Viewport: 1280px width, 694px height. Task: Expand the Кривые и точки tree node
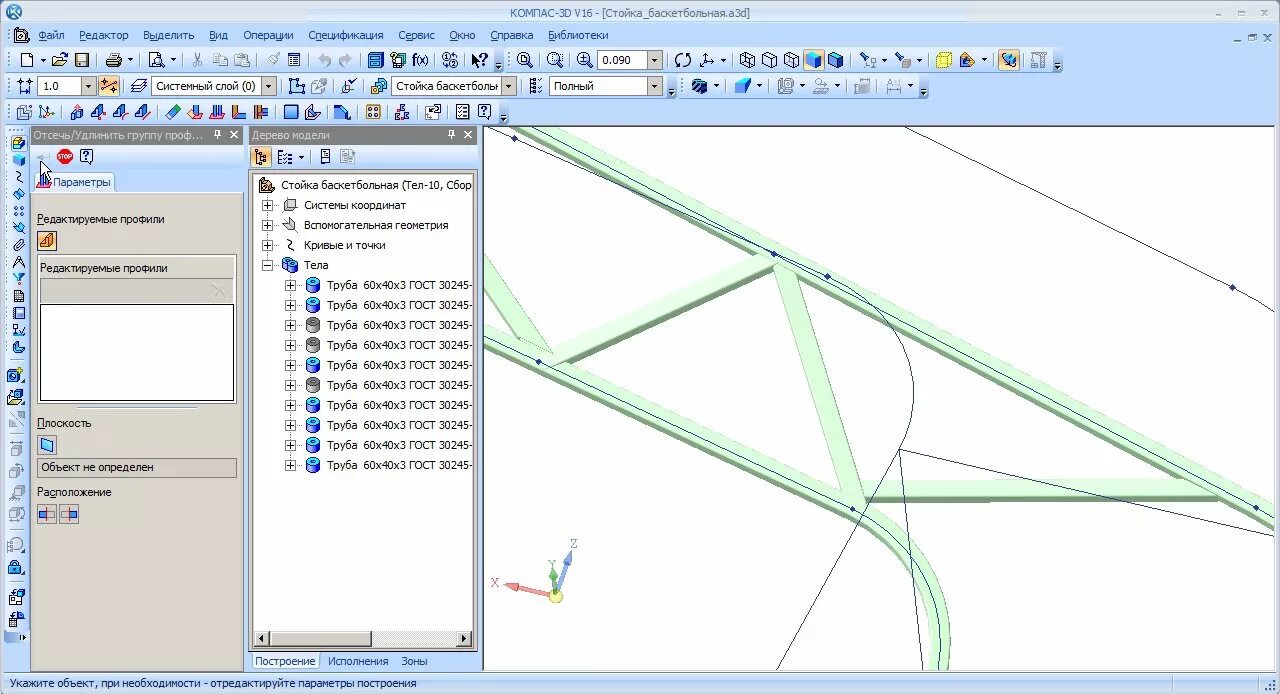click(267, 245)
